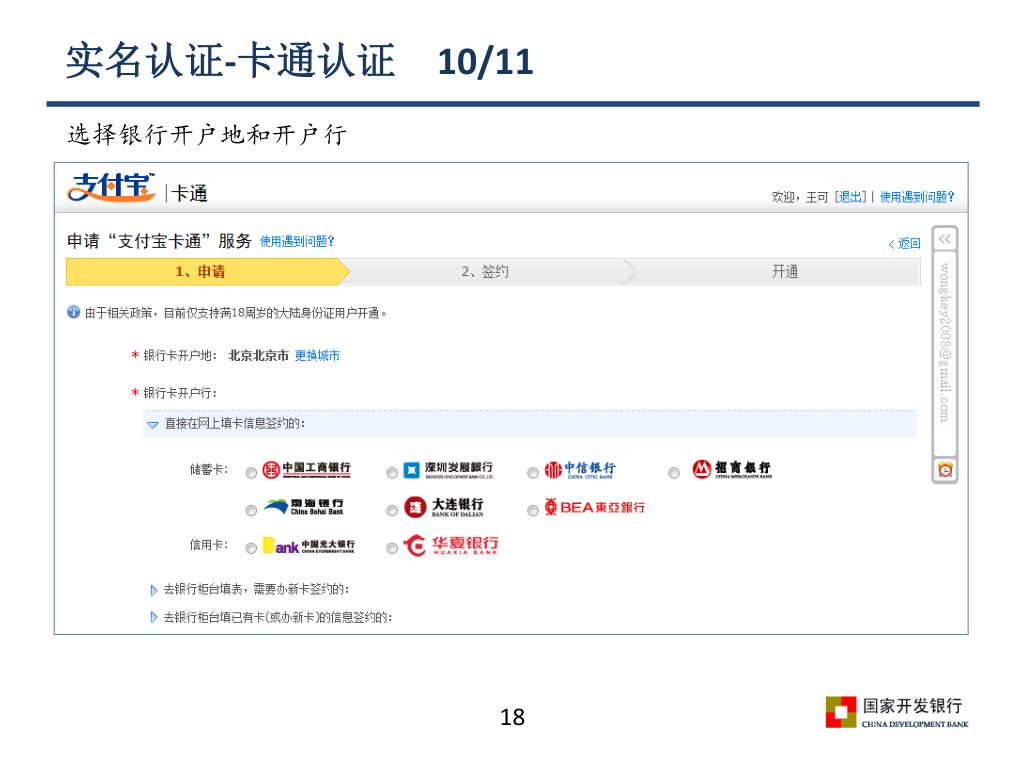Select the 渤海银行 radio button
The height and width of the screenshot is (768, 1024).
point(251,511)
